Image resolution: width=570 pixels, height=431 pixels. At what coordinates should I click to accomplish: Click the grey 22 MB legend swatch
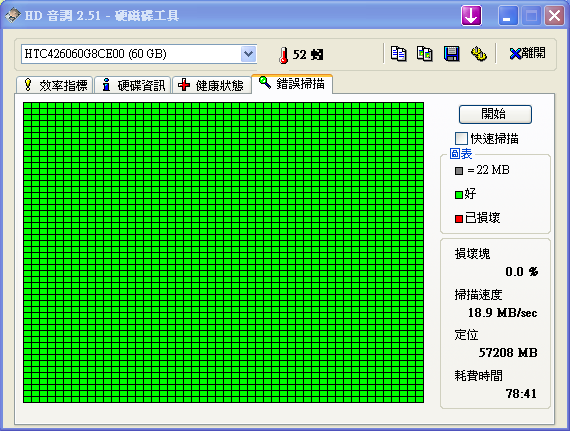[459, 171]
